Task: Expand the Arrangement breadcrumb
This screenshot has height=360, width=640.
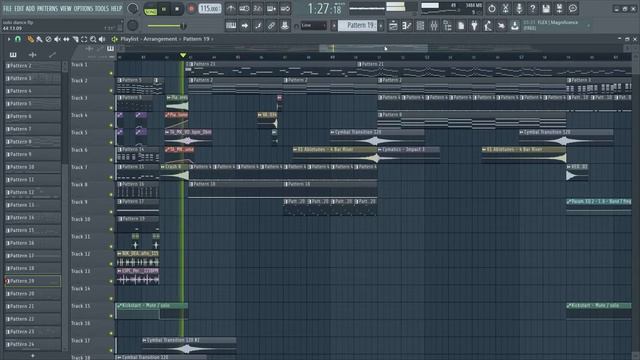Action: pyautogui.click(x=160, y=39)
